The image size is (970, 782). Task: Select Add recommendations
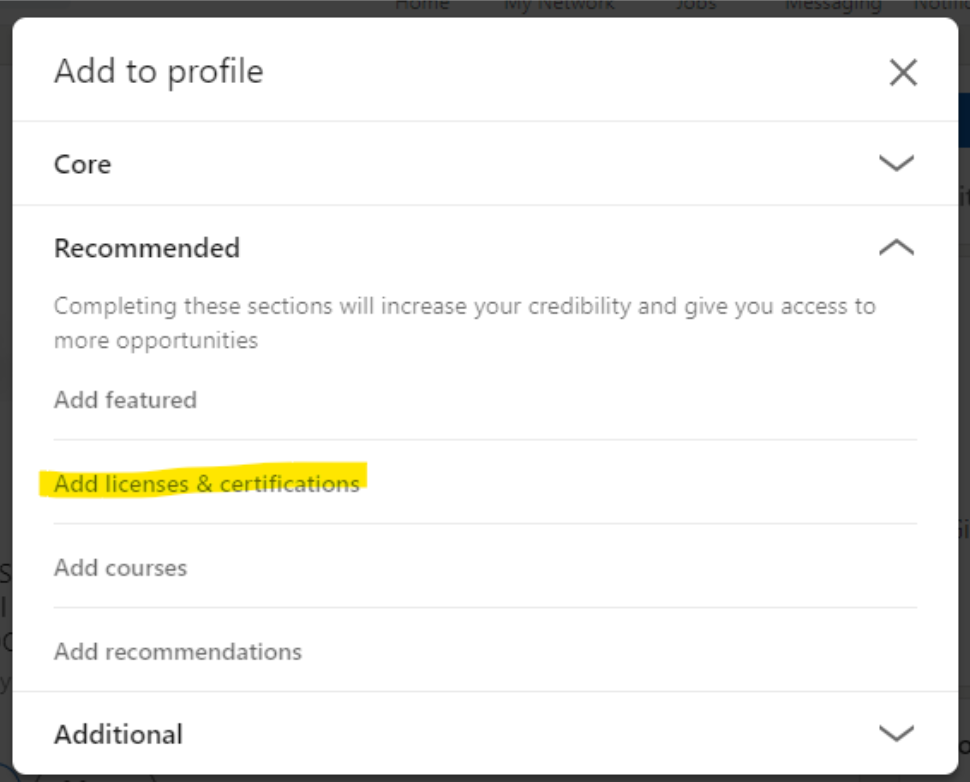tap(178, 651)
